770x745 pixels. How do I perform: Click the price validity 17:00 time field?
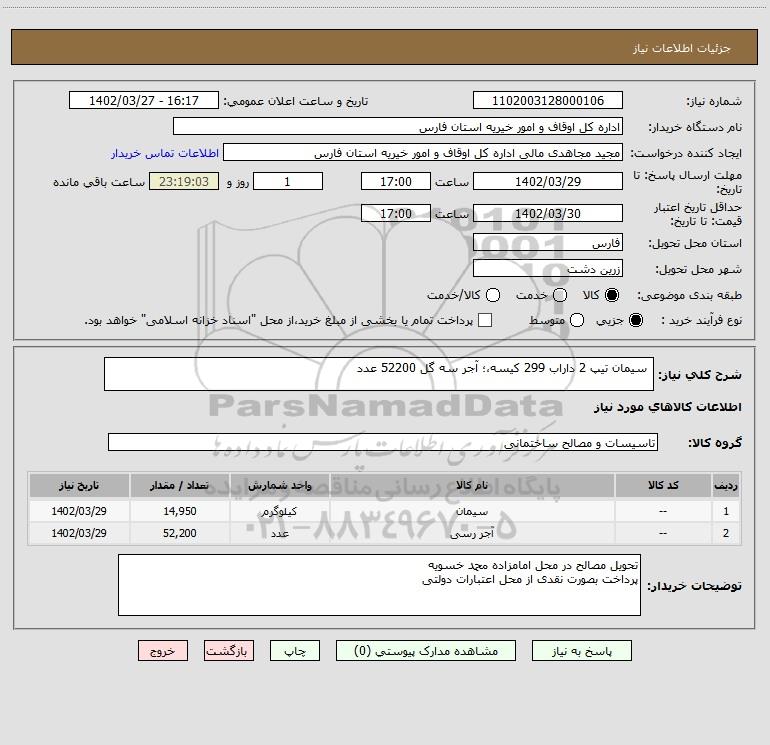point(396,213)
